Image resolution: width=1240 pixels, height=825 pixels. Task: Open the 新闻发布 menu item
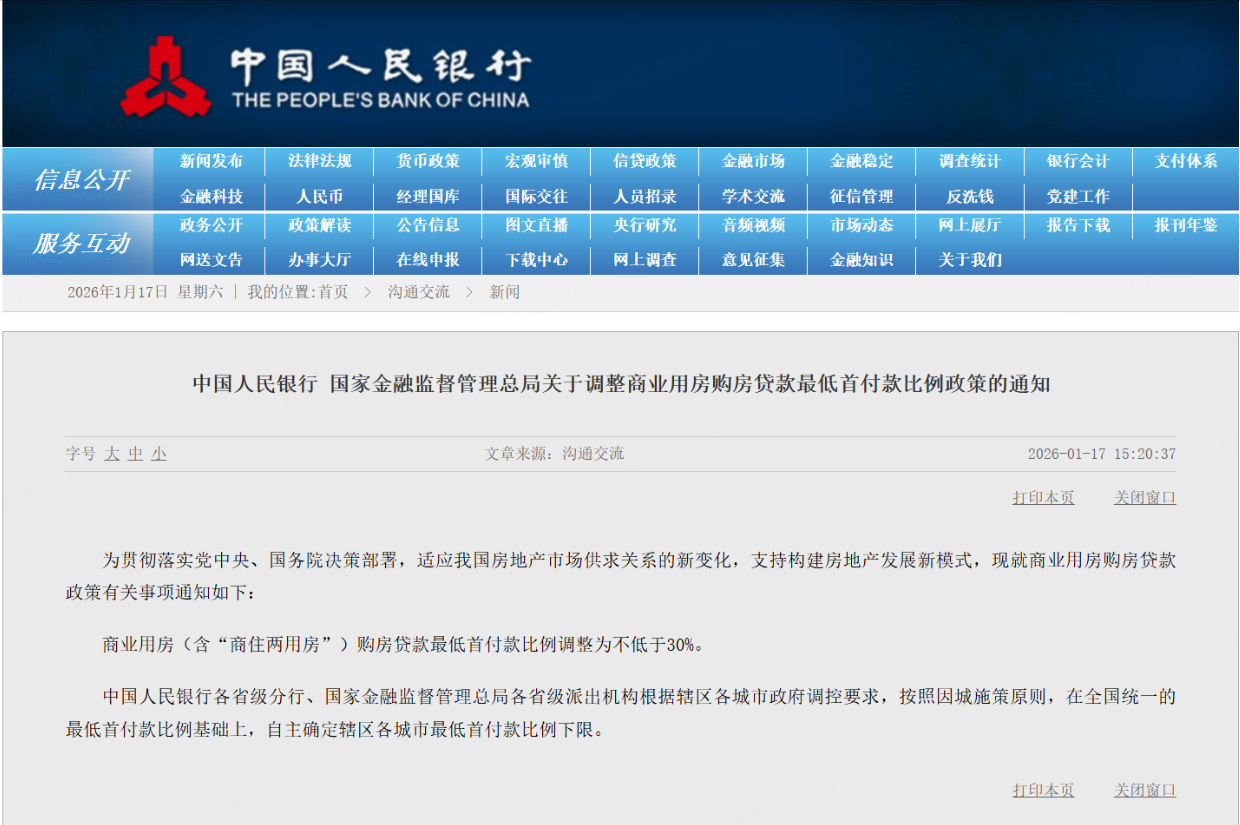tap(211, 161)
